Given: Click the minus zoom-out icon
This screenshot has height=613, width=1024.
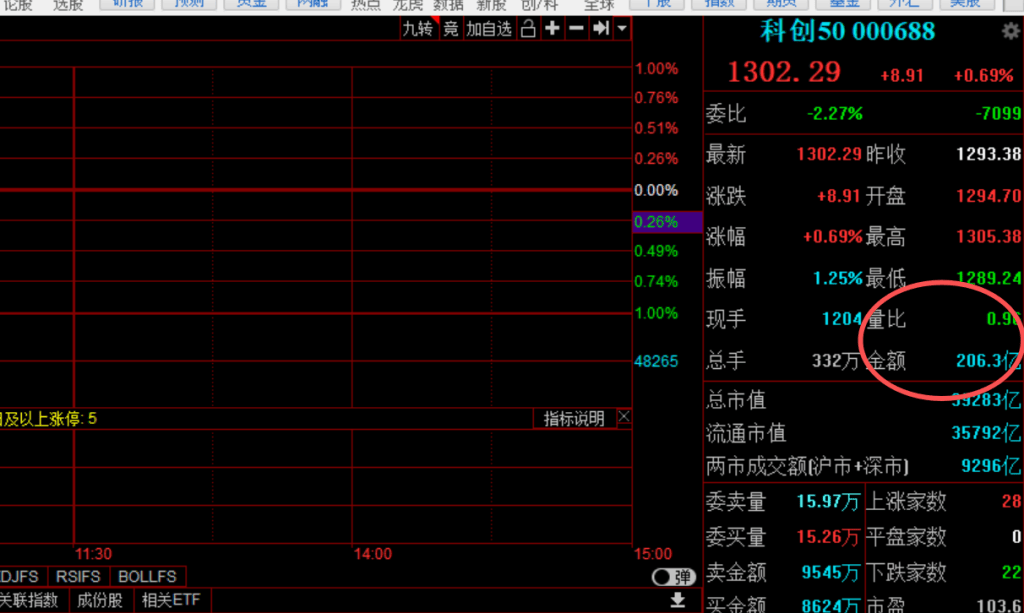Looking at the screenshot, I should click(576, 28).
